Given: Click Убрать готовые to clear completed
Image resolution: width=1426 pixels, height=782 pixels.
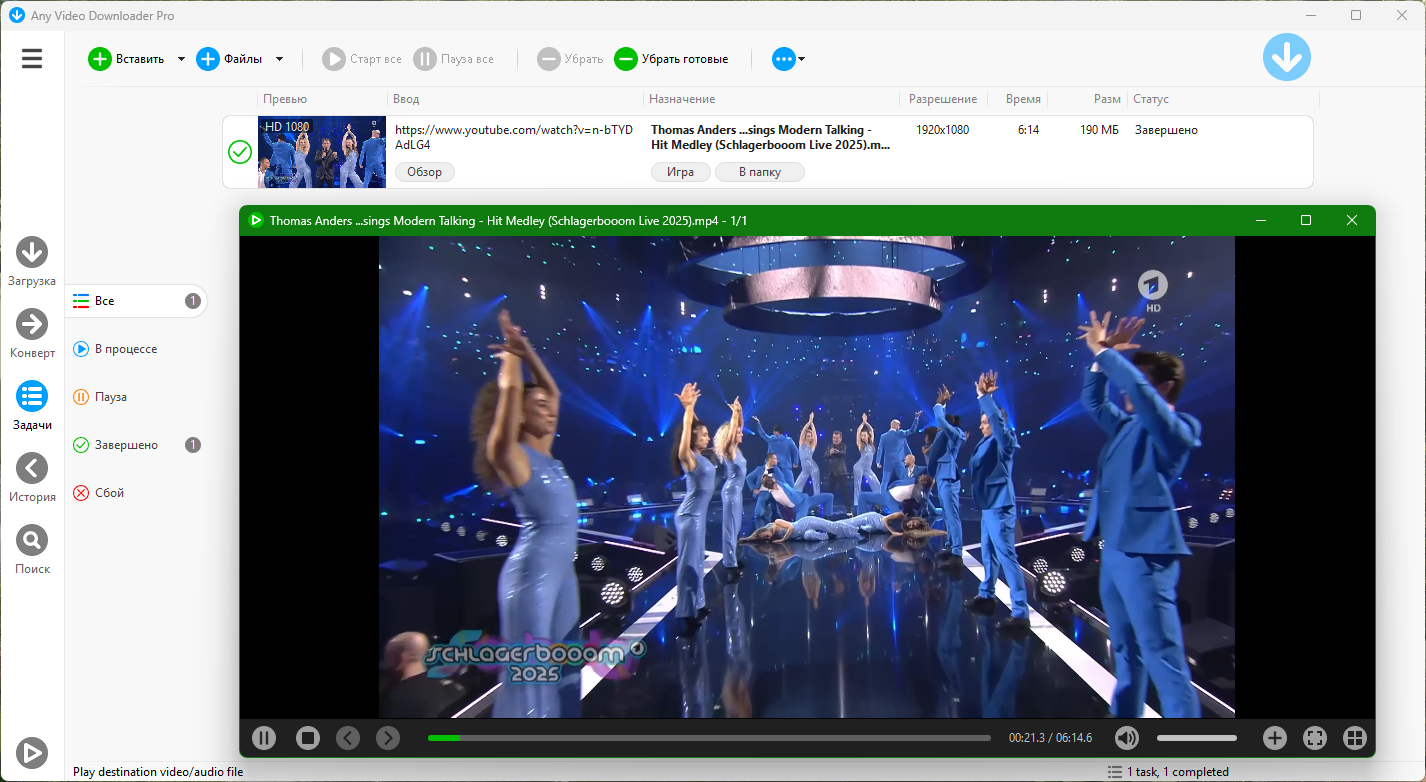Looking at the screenshot, I should pyautogui.click(x=671, y=59).
